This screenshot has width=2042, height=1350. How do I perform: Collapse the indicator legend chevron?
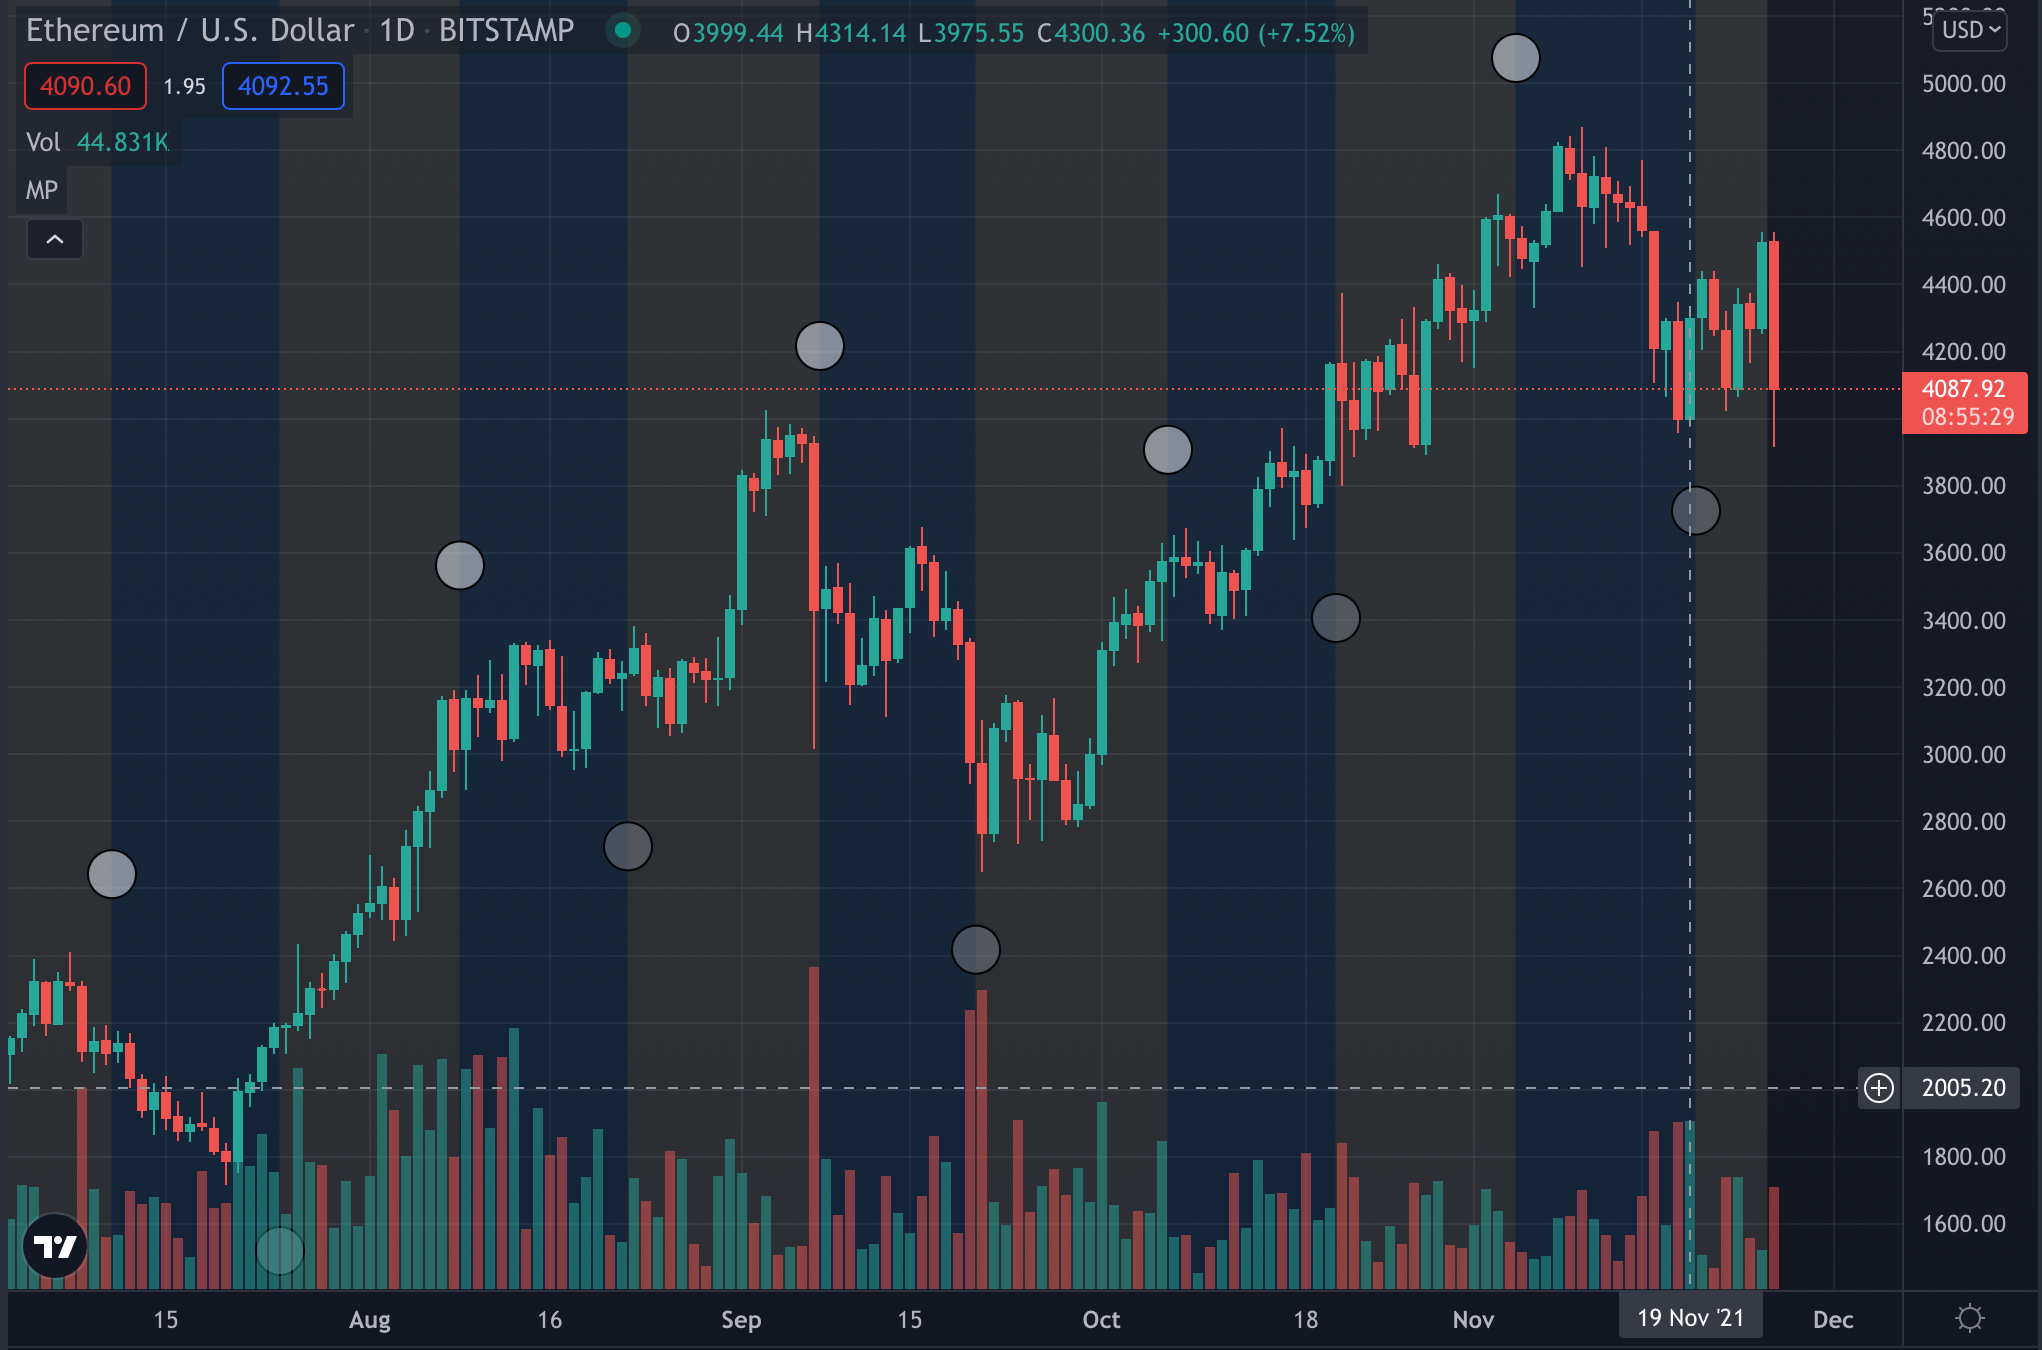point(55,239)
